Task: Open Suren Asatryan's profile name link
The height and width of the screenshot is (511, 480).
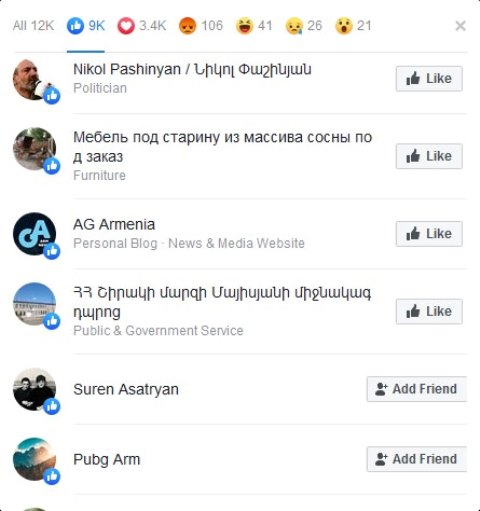Action: click(126, 389)
